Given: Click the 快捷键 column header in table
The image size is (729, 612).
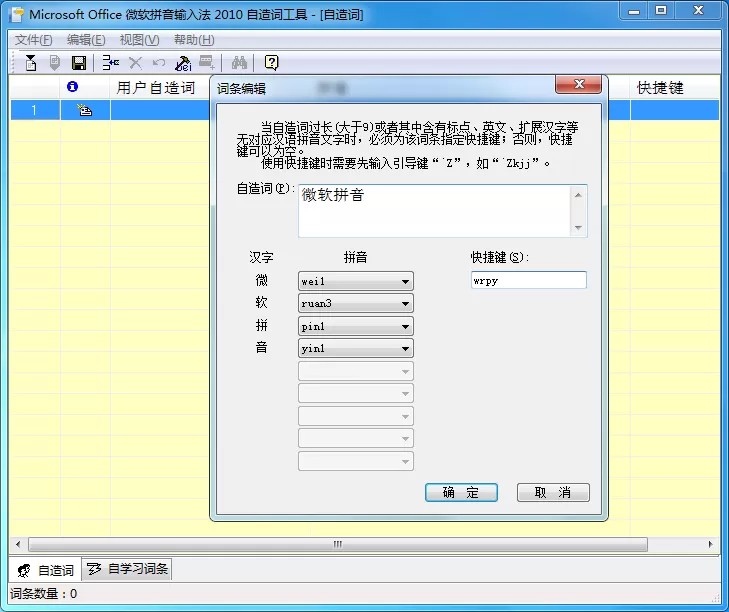Looking at the screenshot, I should (660, 87).
